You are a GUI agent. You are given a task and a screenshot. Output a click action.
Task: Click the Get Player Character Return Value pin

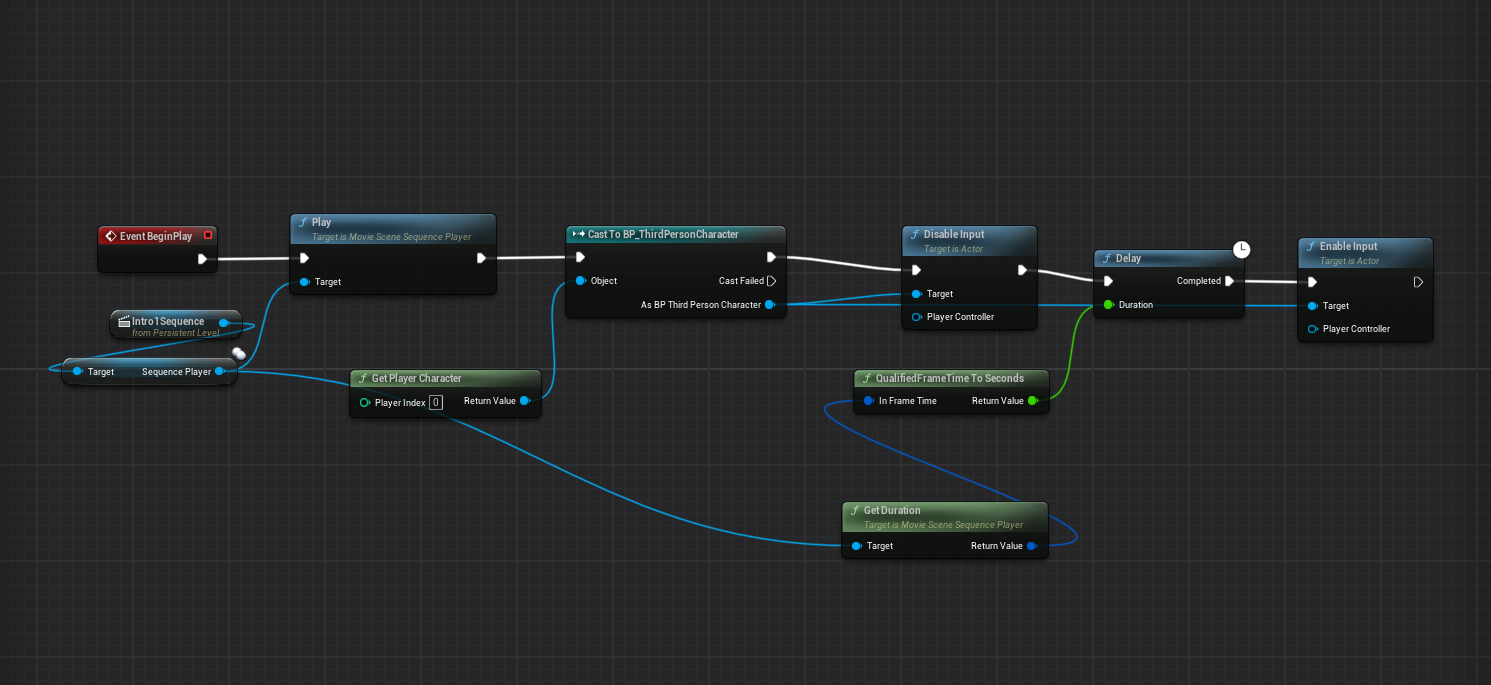[524, 401]
